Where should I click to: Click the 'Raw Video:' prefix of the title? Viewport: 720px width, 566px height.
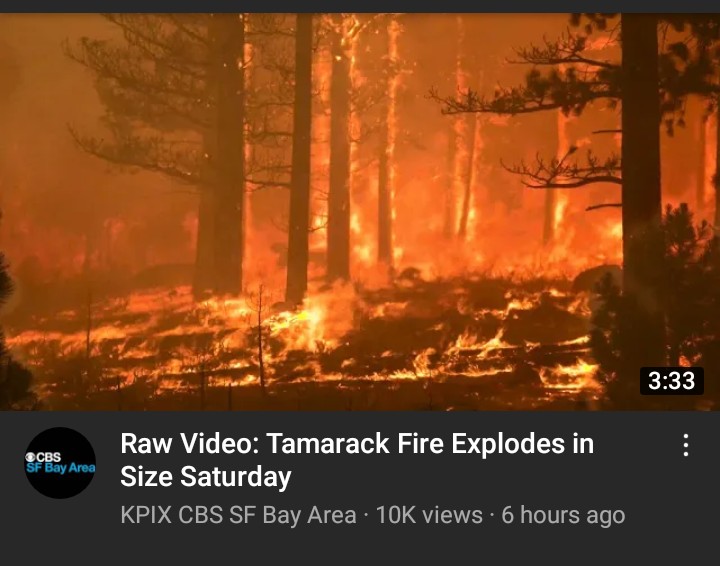(x=190, y=443)
